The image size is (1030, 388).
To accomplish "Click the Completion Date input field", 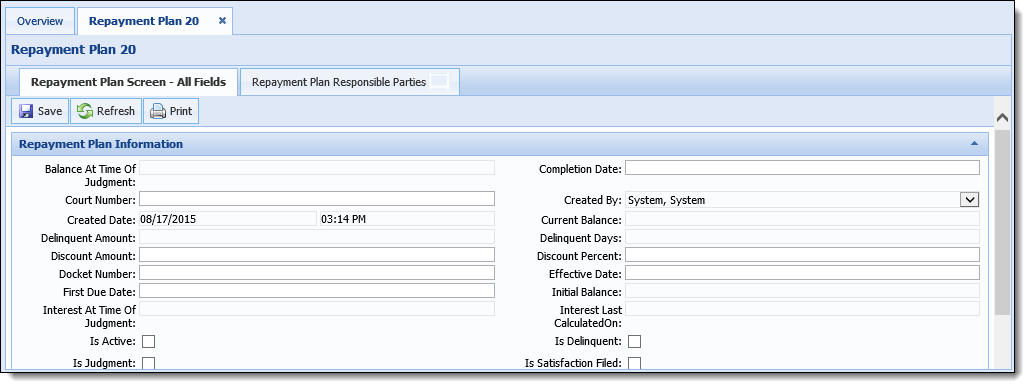I will pyautogui.click(x=802, y=167).
